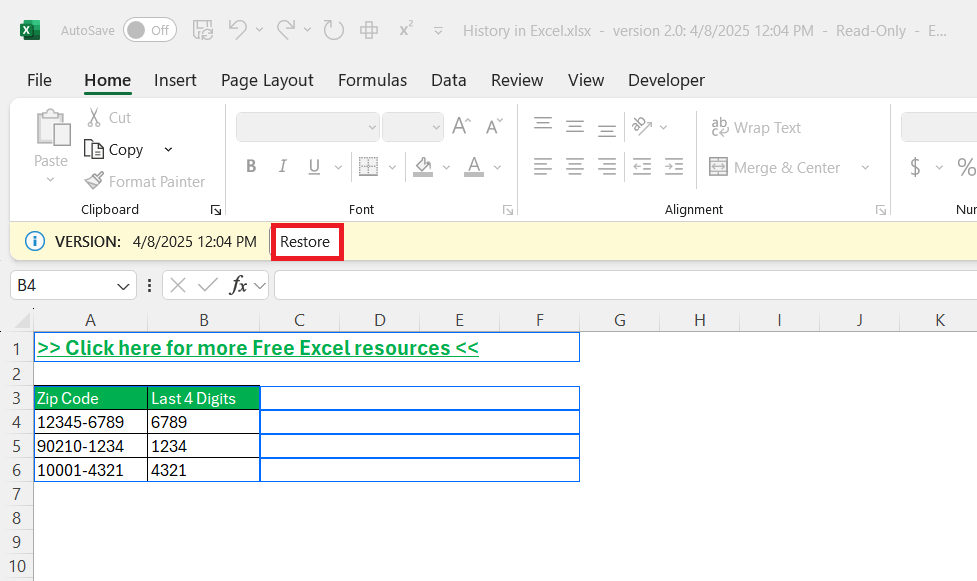Image resolution: width=977 pixels, height=581 pixels.
Task: Click the Increase Font Size icon
Action: coord(461,126)
